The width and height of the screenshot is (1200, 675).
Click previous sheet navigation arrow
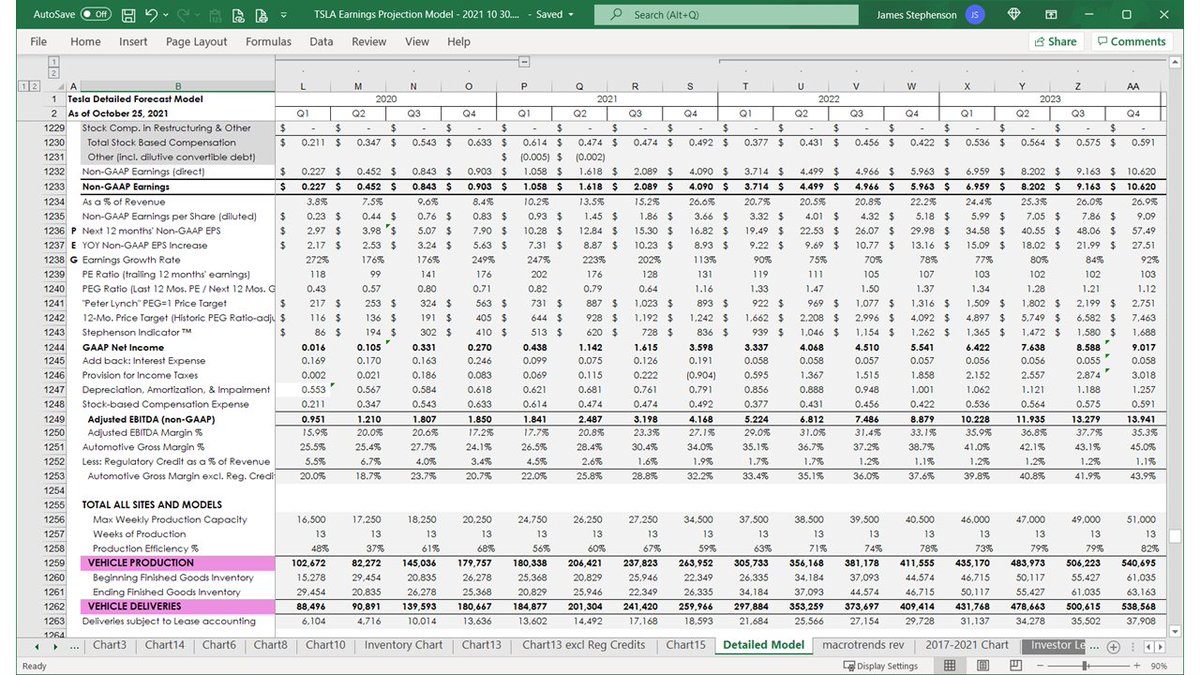37,647
